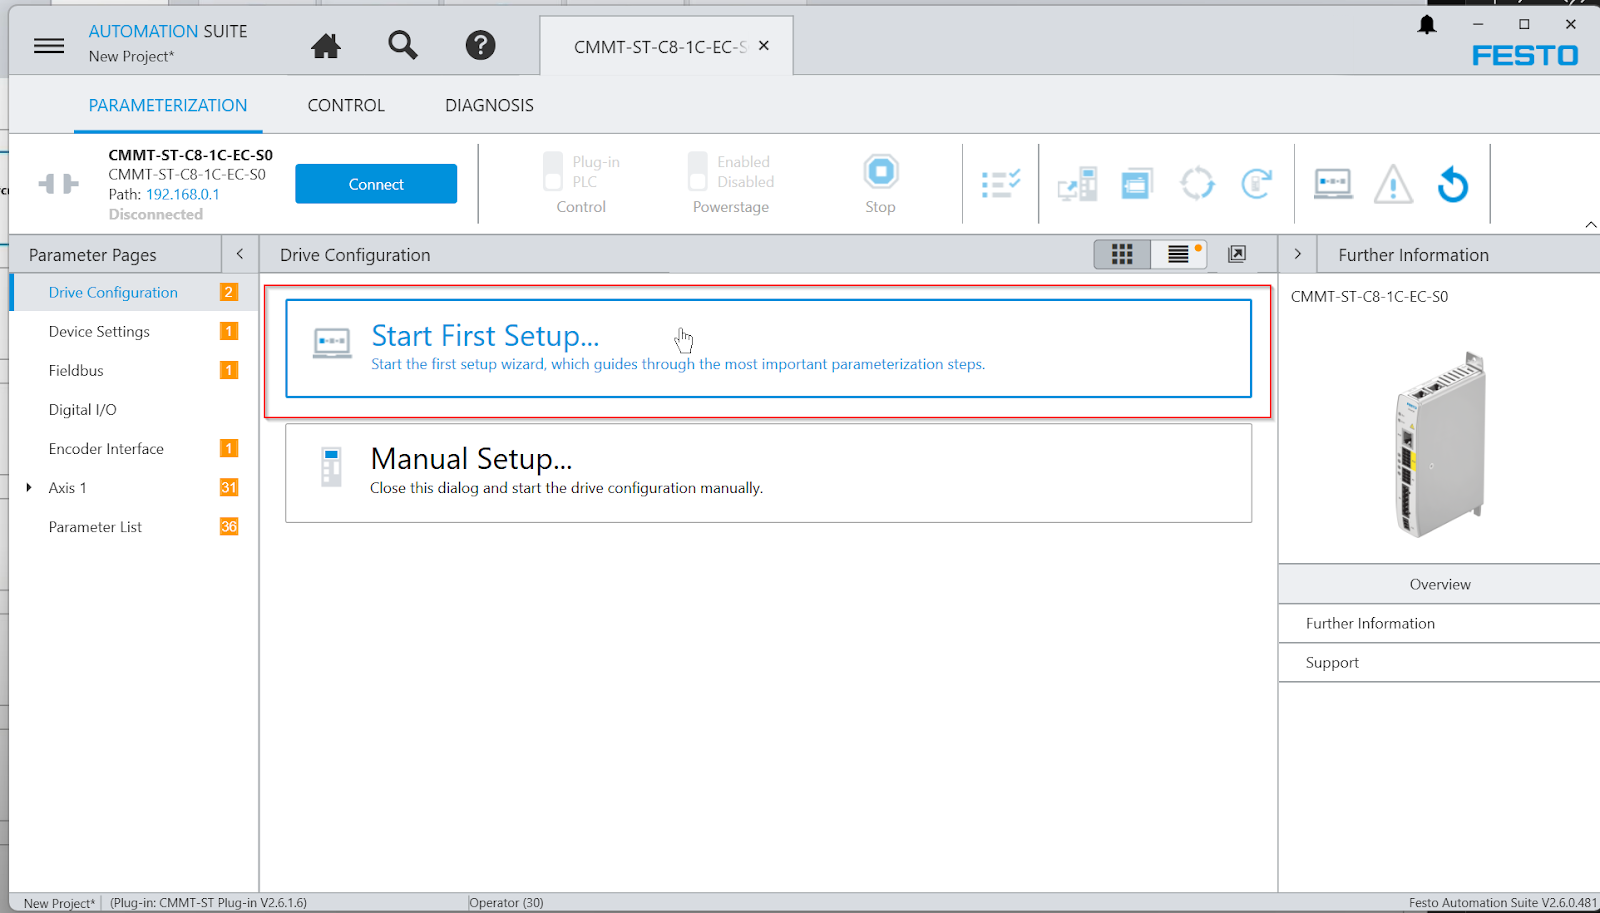The height and width of the screenshot is (913, 1600).
Task: Click the blue reset arrow icon
Action: (x=1452, y=184)
